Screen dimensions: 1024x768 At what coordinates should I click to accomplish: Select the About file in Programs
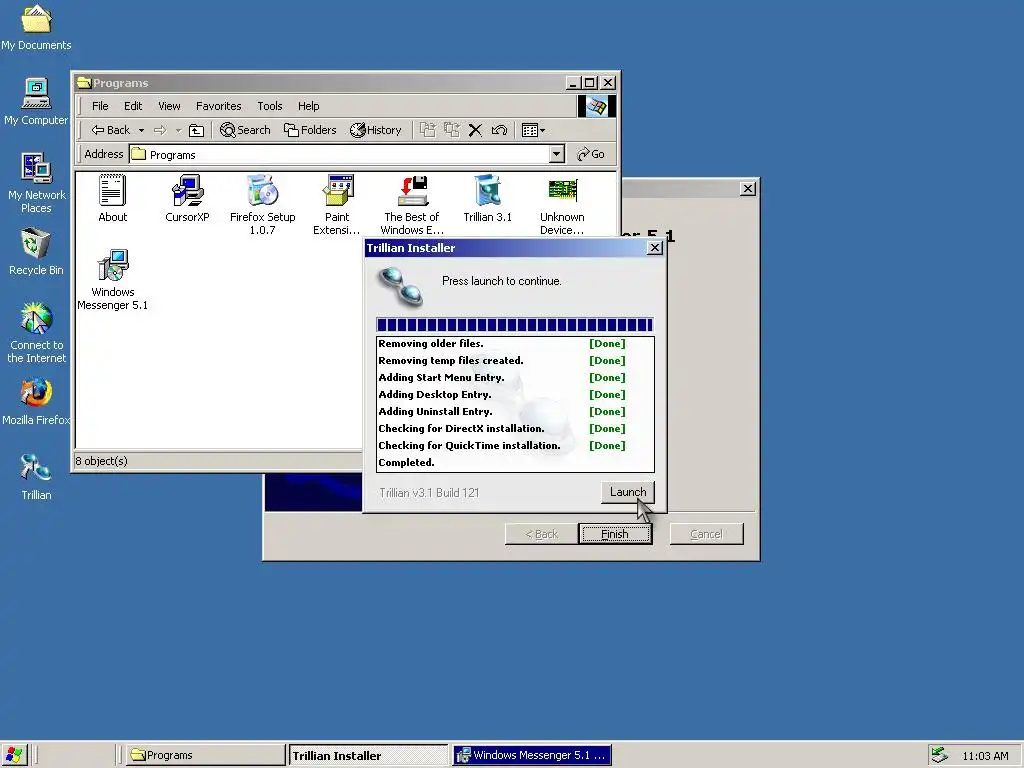(x=112, y=199)
